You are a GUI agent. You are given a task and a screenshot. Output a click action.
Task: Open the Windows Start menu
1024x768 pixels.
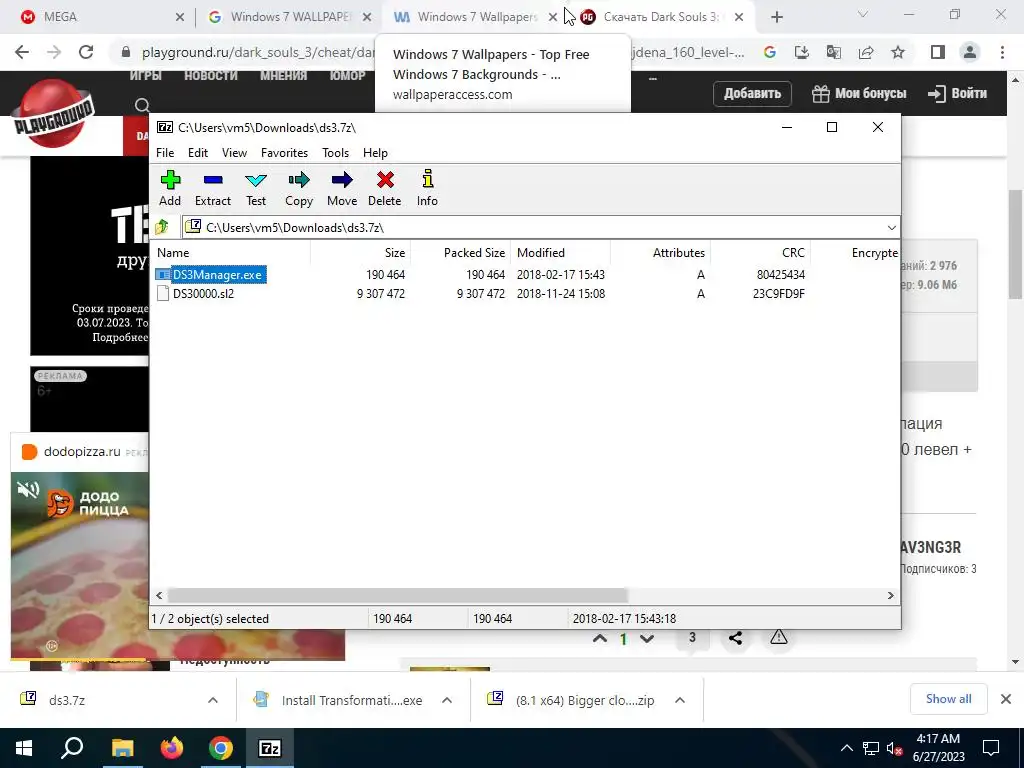click(x=24, y=748)
